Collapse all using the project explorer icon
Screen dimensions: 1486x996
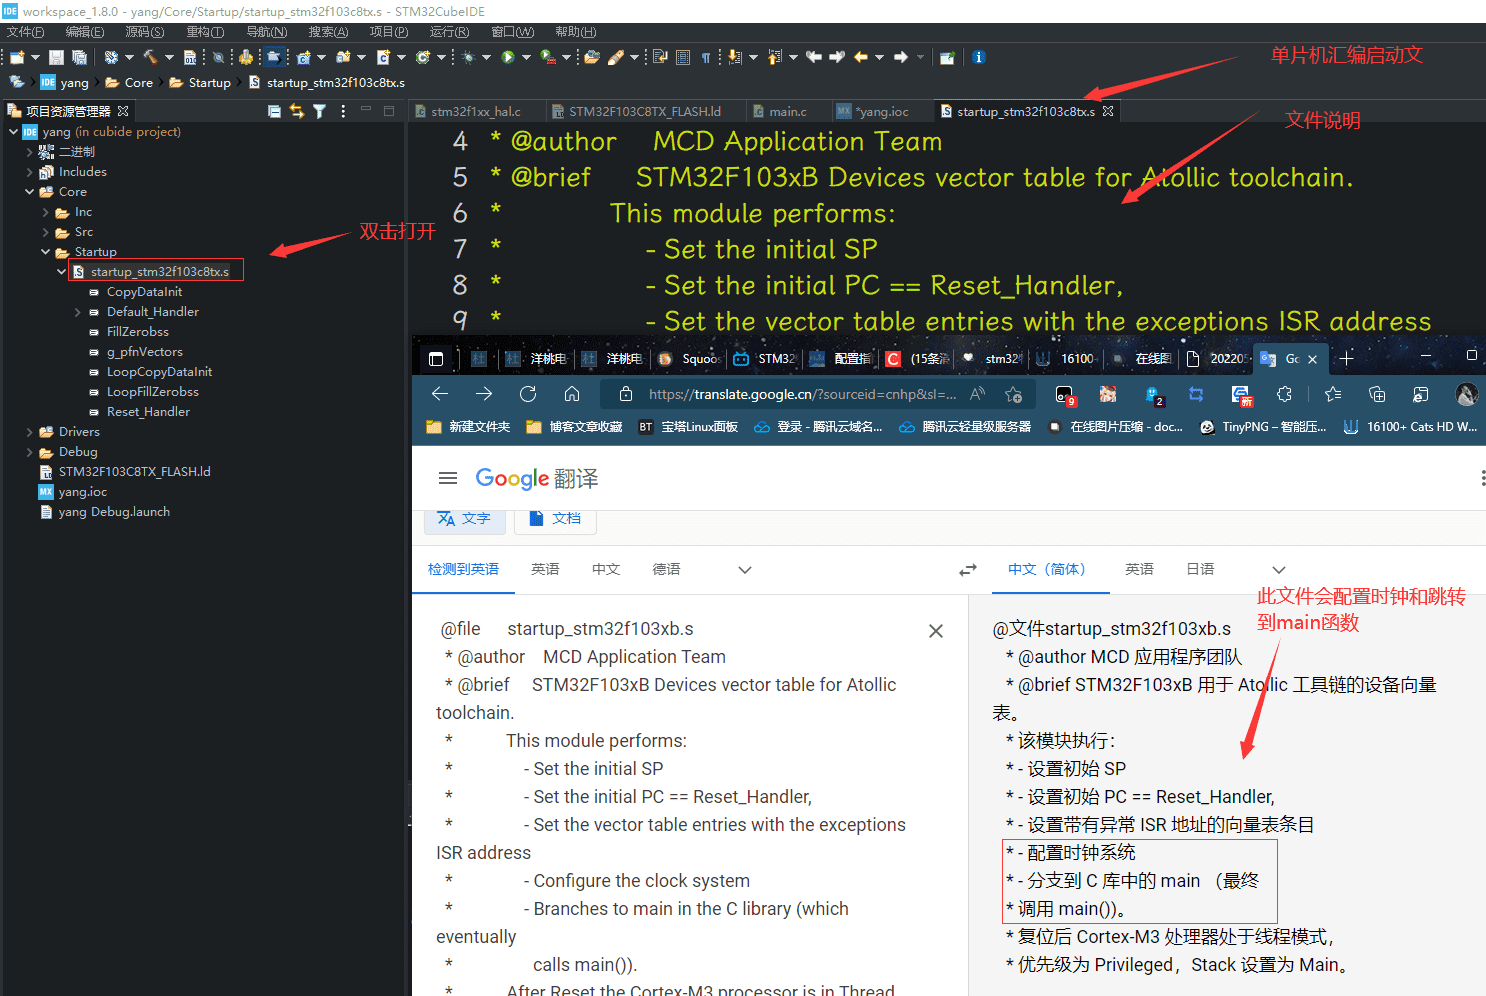(x=274, y=111)
